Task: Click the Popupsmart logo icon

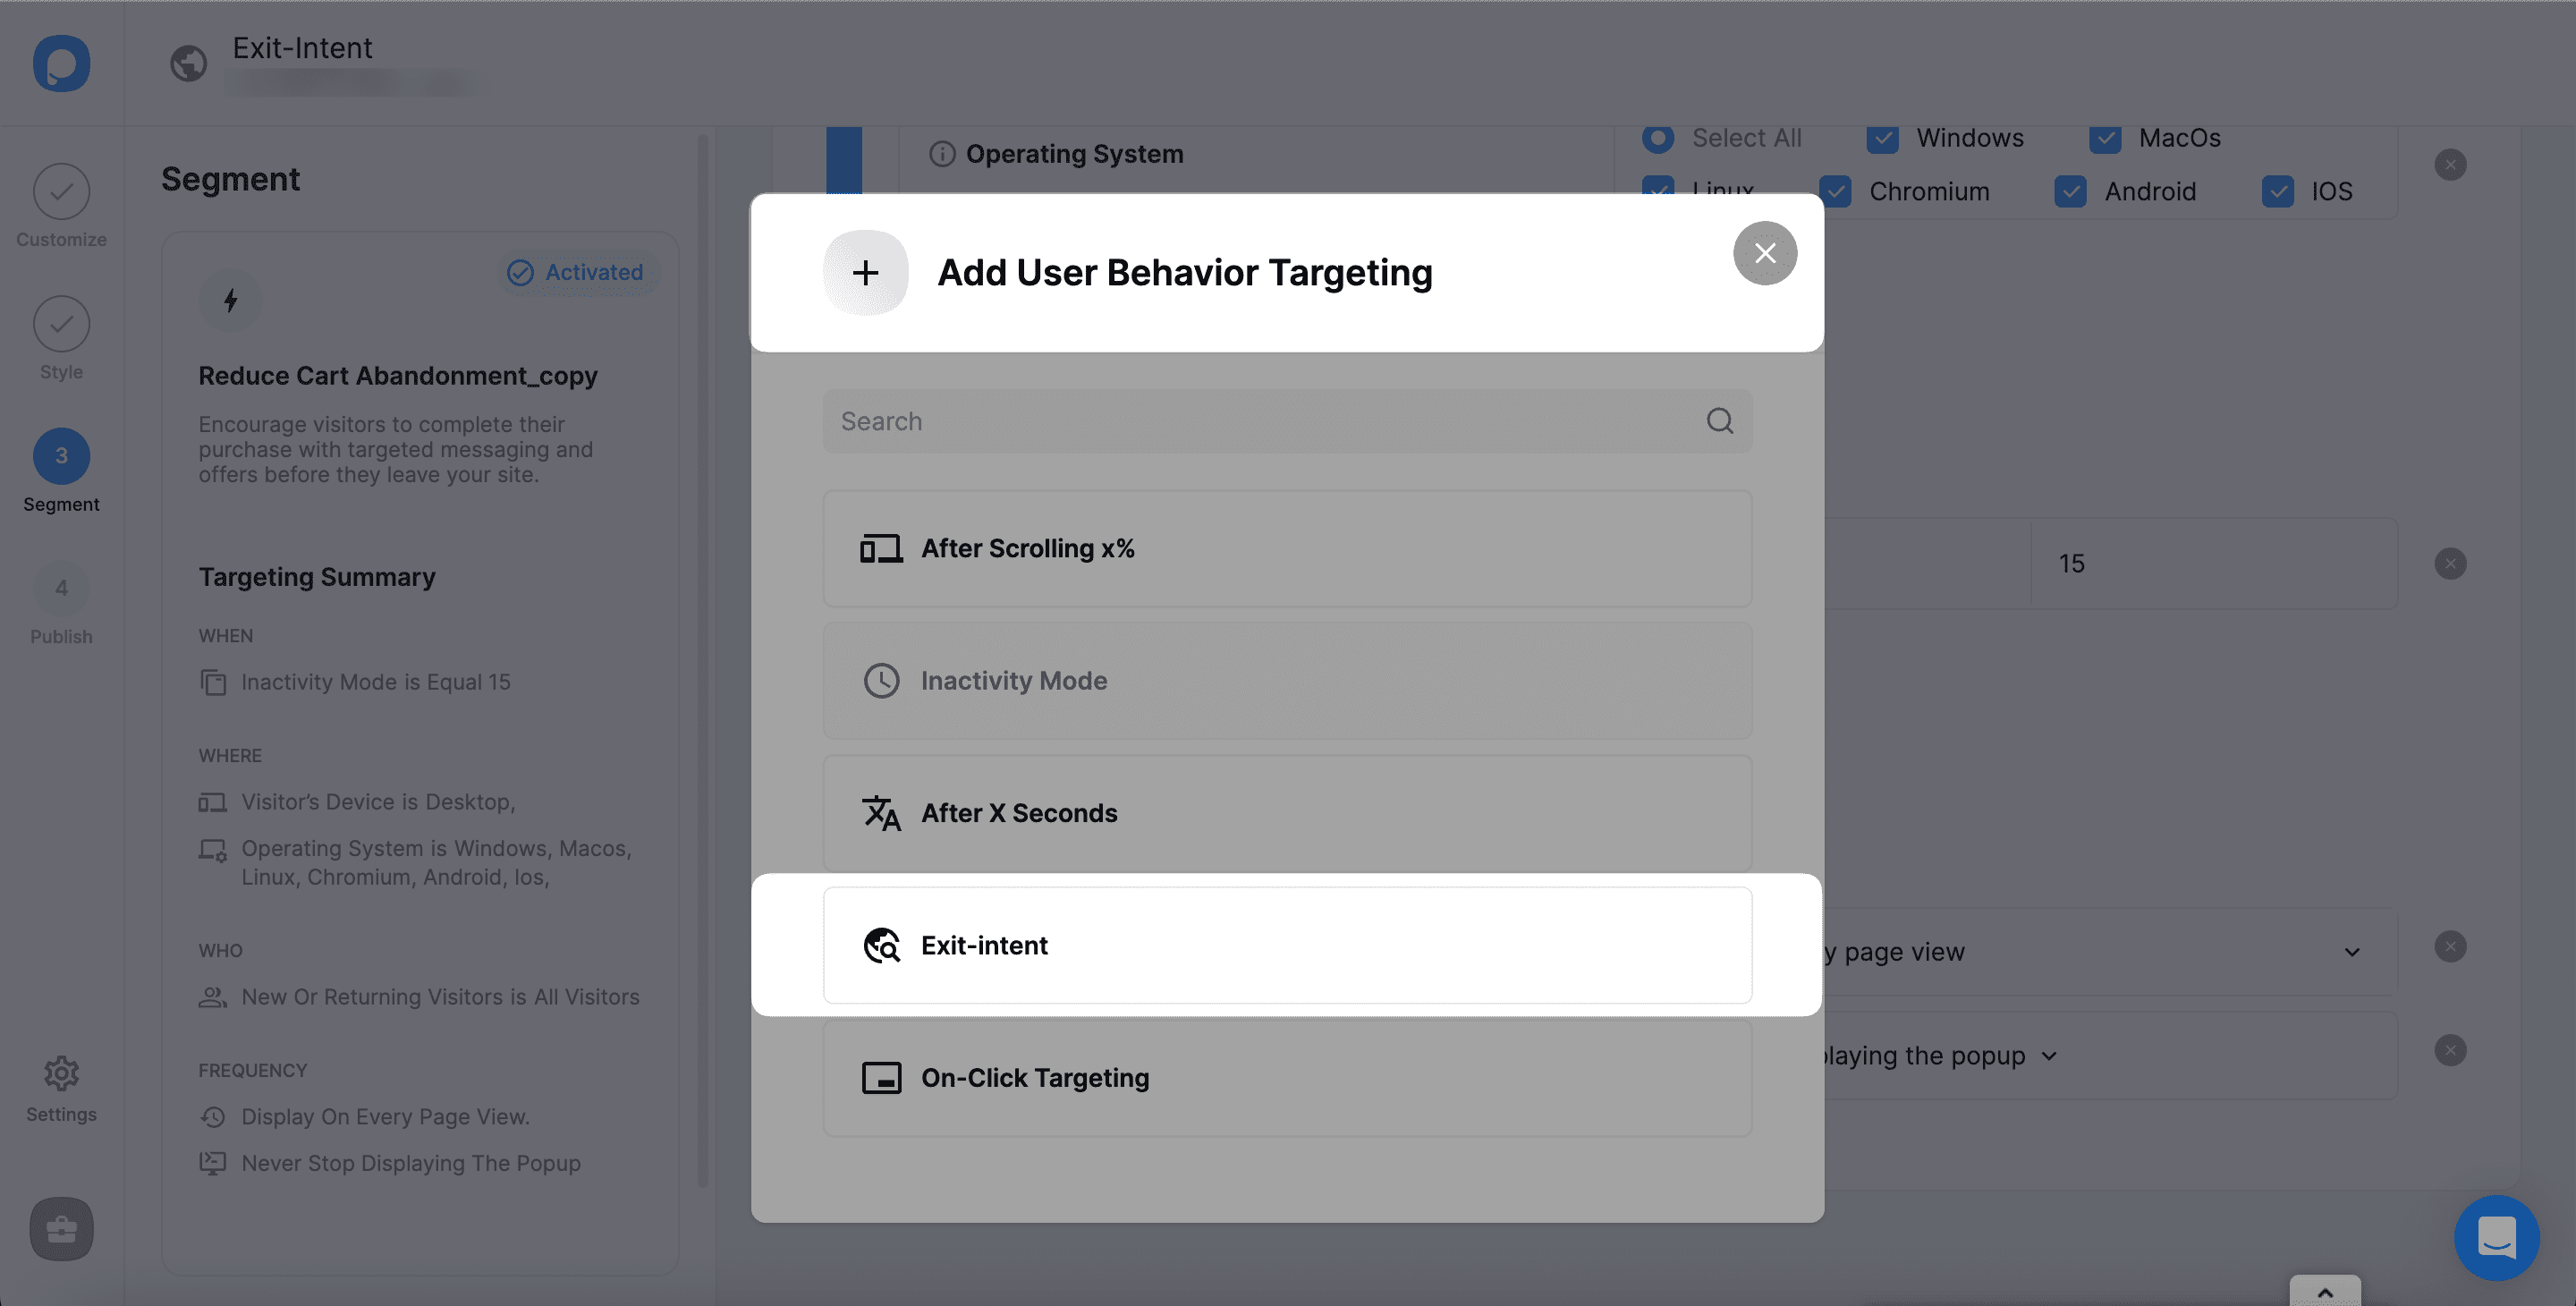Action: pos(61,63)
